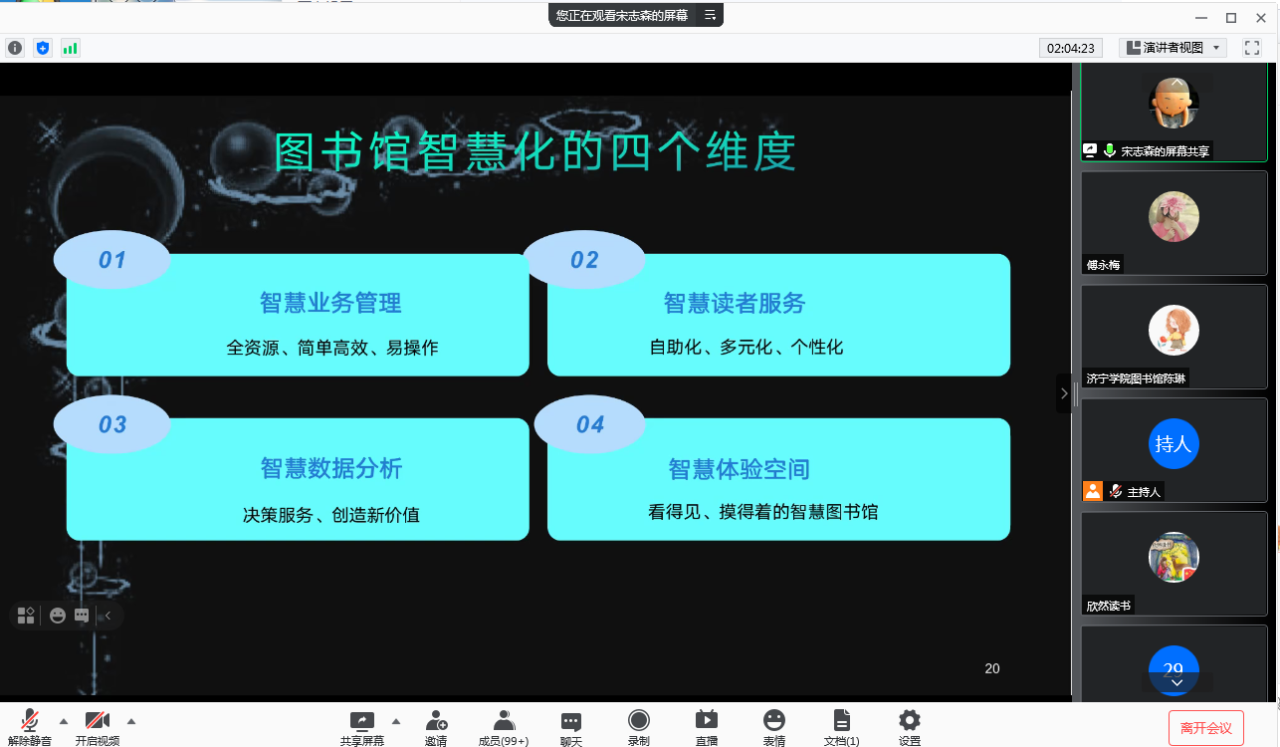Open the 聊天 chat window

[571, 727]
